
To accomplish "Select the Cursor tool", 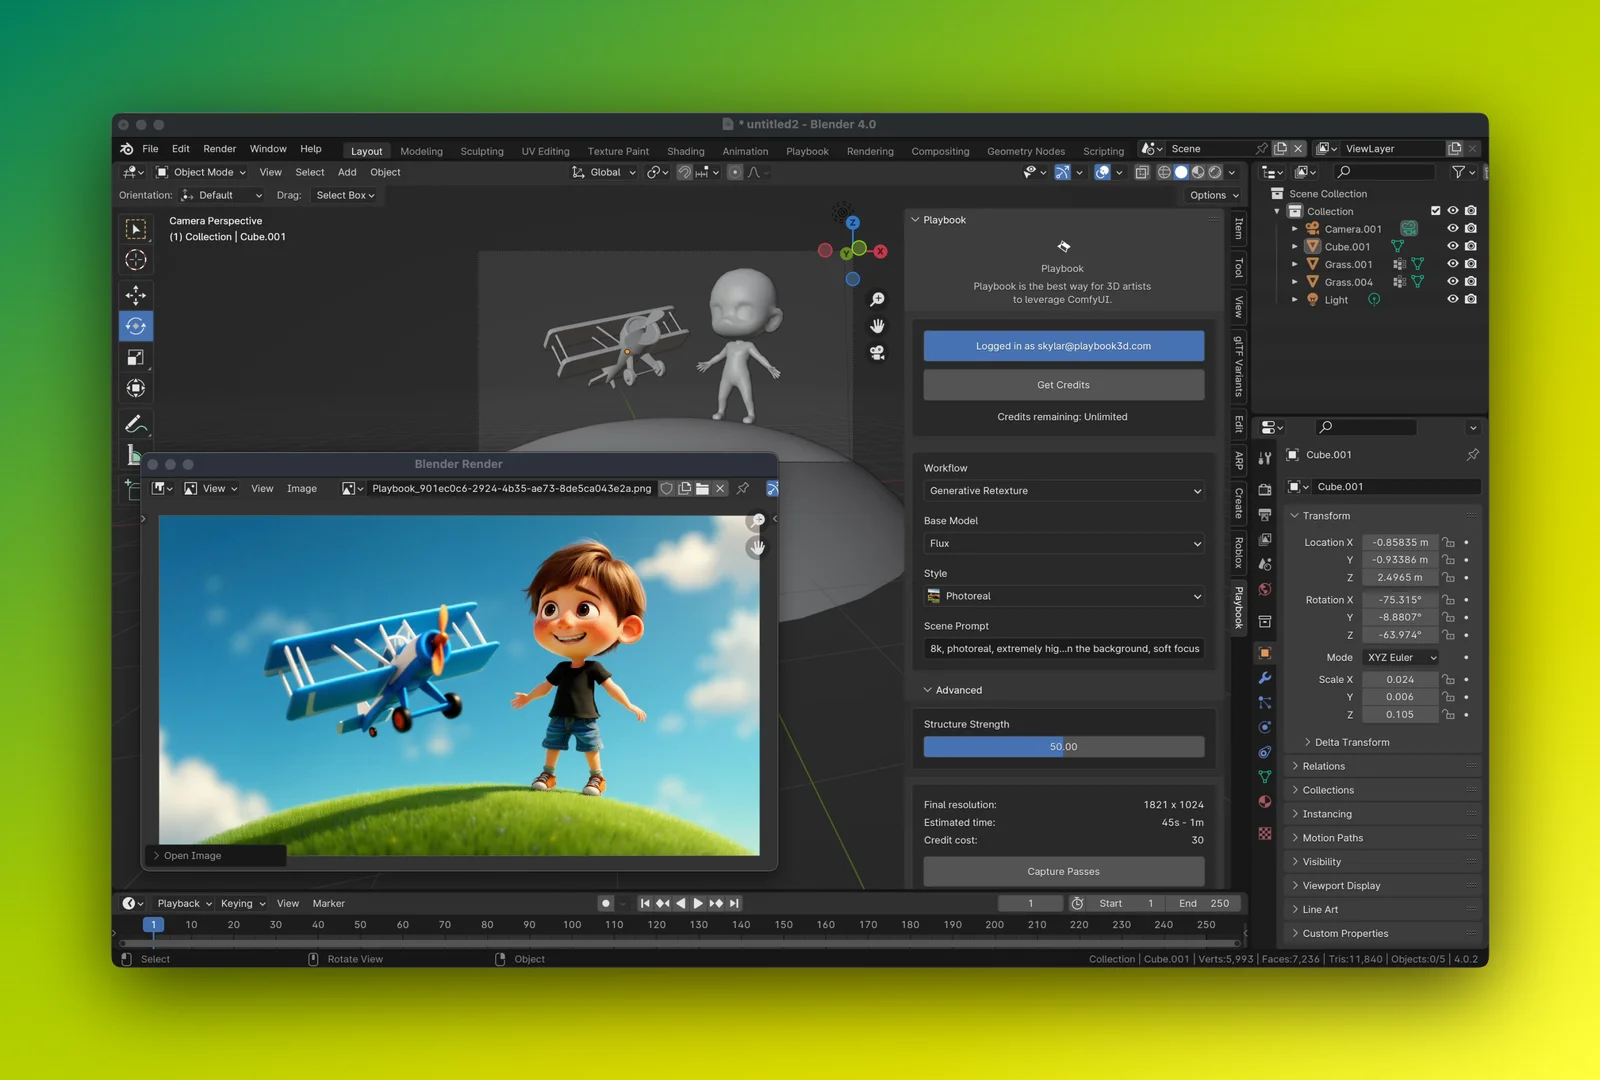I will click(136, 260).
